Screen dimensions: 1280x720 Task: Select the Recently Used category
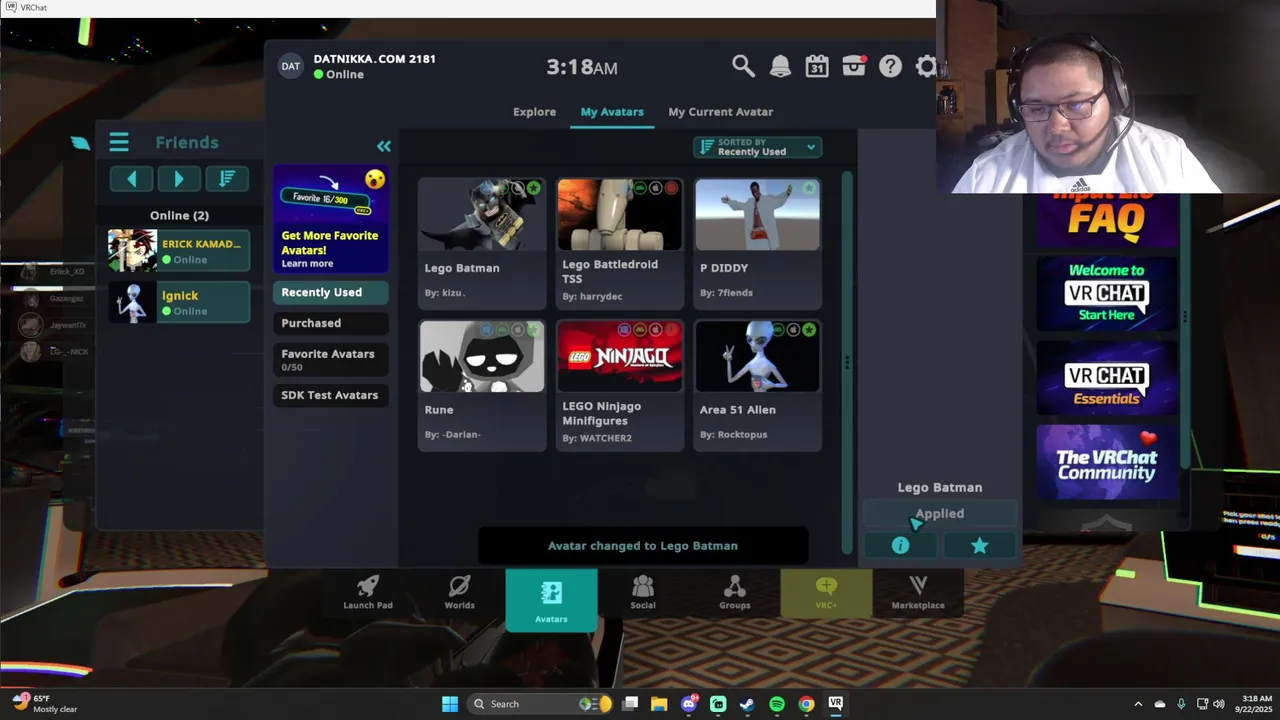click(331, 292)
